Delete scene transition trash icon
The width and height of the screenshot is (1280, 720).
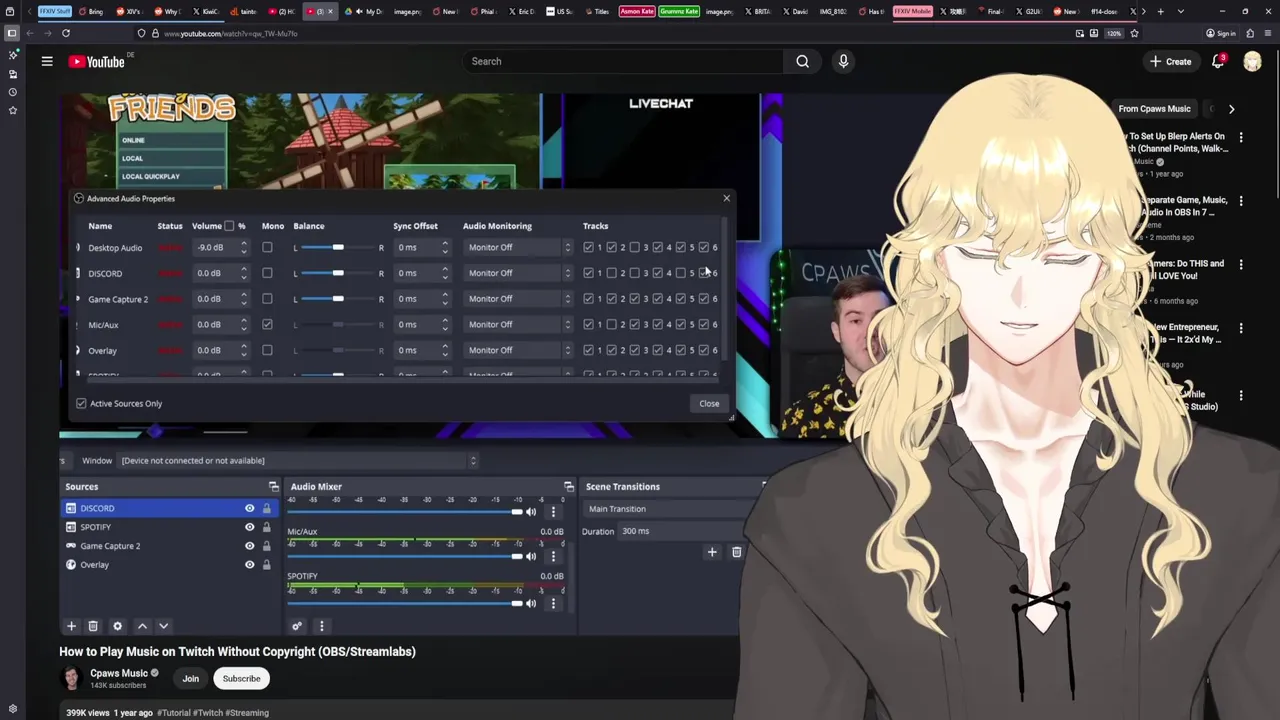pos(736,552)
